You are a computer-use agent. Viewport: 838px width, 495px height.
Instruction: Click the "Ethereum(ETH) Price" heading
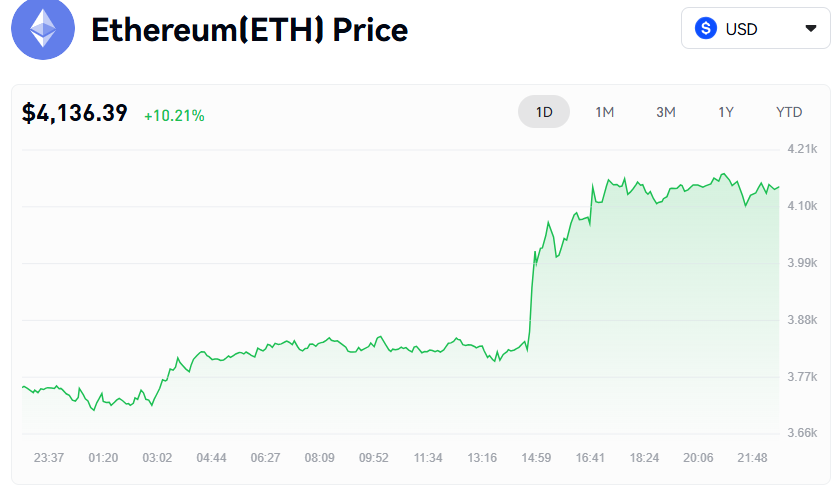coord(249,30)
